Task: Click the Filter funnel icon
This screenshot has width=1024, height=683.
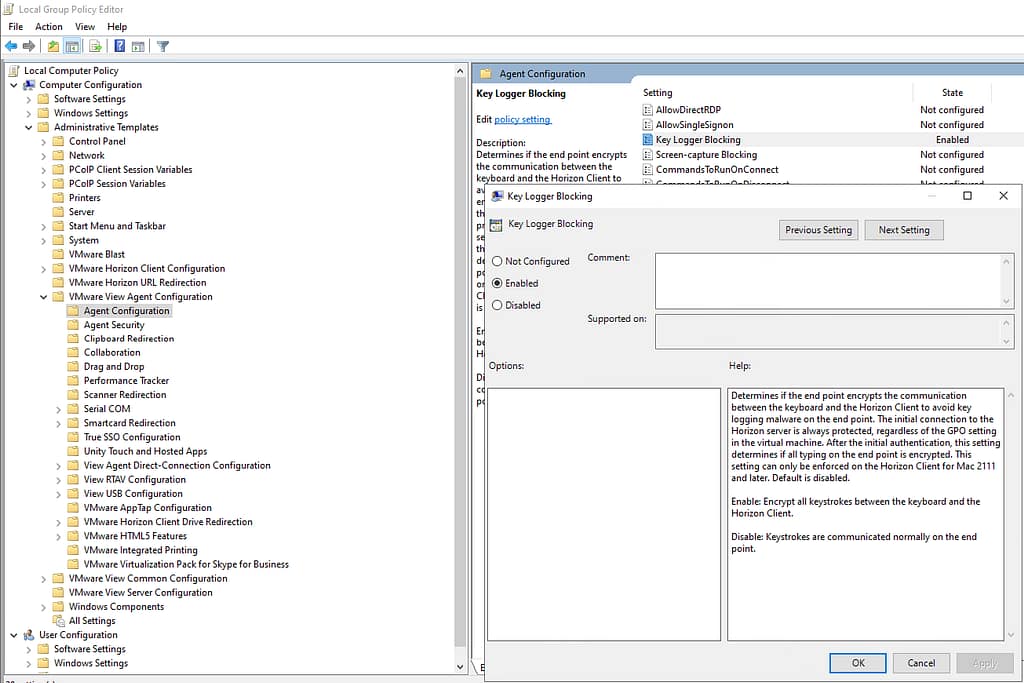Action: pyautogui.click(x=163, y=46)
